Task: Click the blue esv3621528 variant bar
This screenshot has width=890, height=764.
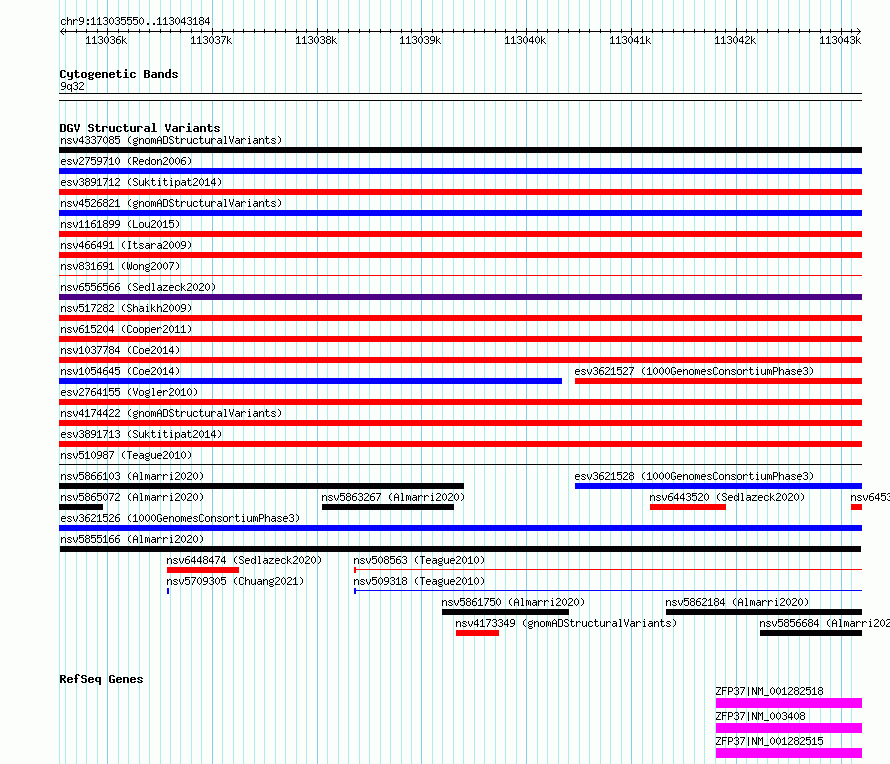Action: pyautogui.click(x=719, y=486)
